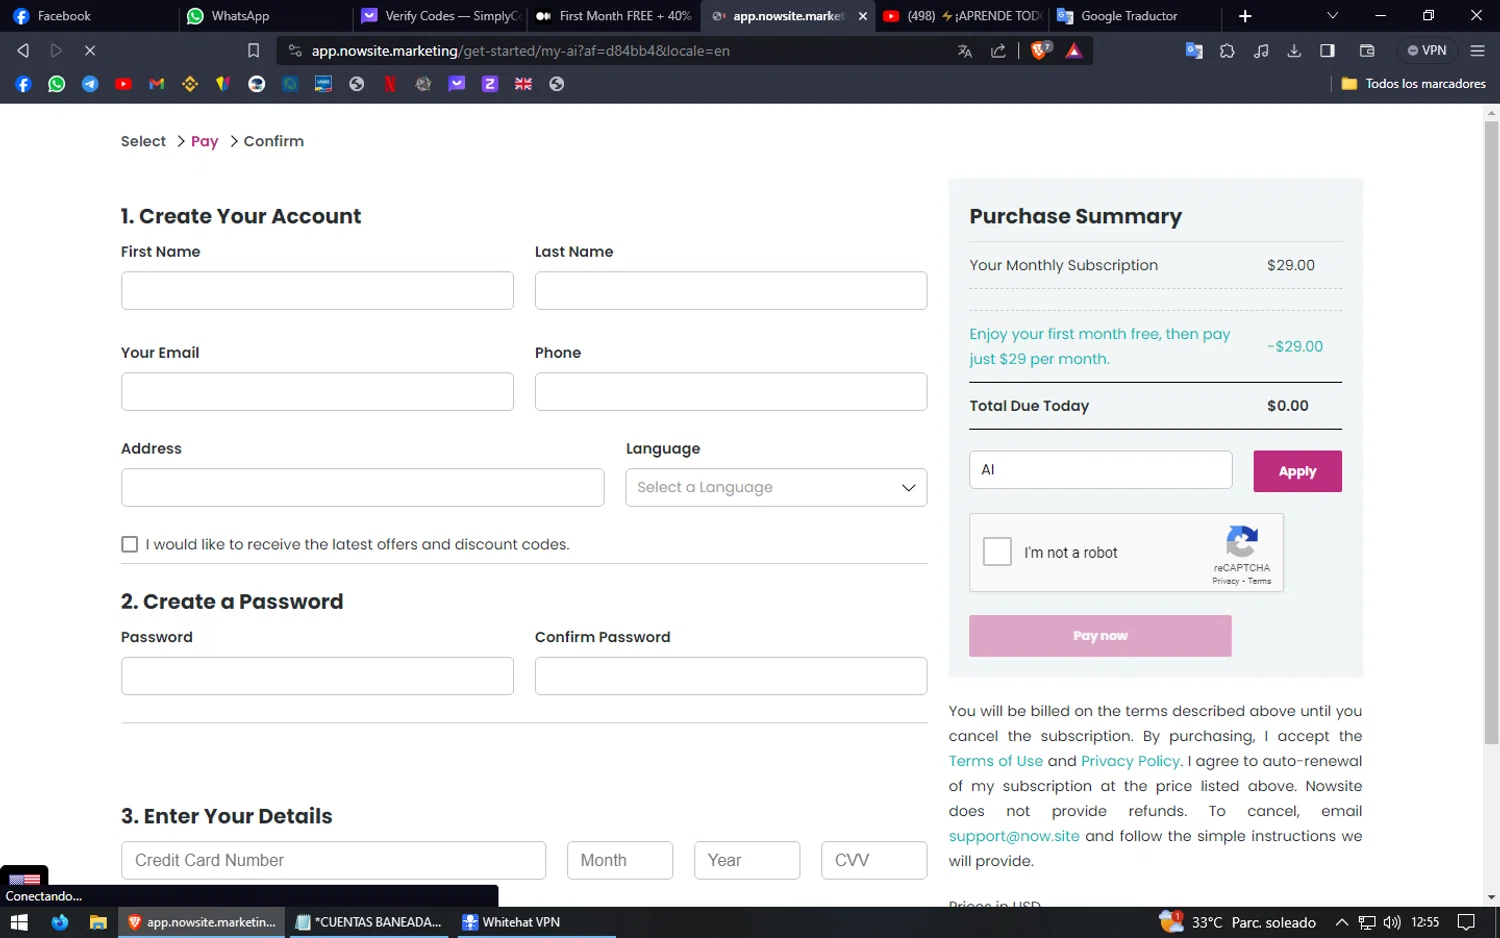Open the browser hamburger menu
Viewport: 1500px width, 938px height.
point(1477,50)
